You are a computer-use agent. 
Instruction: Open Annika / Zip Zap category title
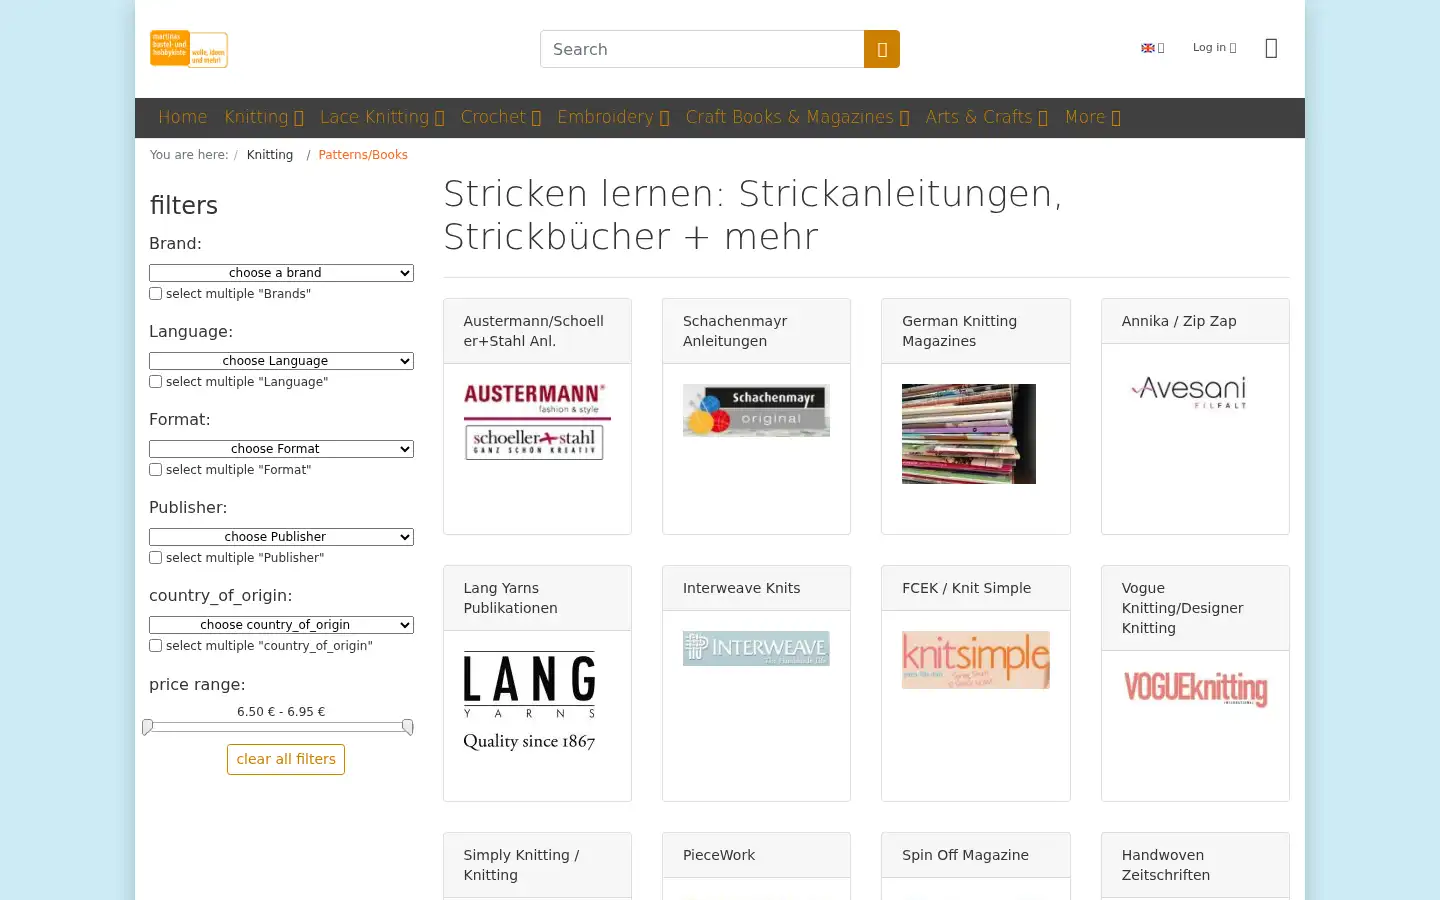click(x=1179, y=321)
